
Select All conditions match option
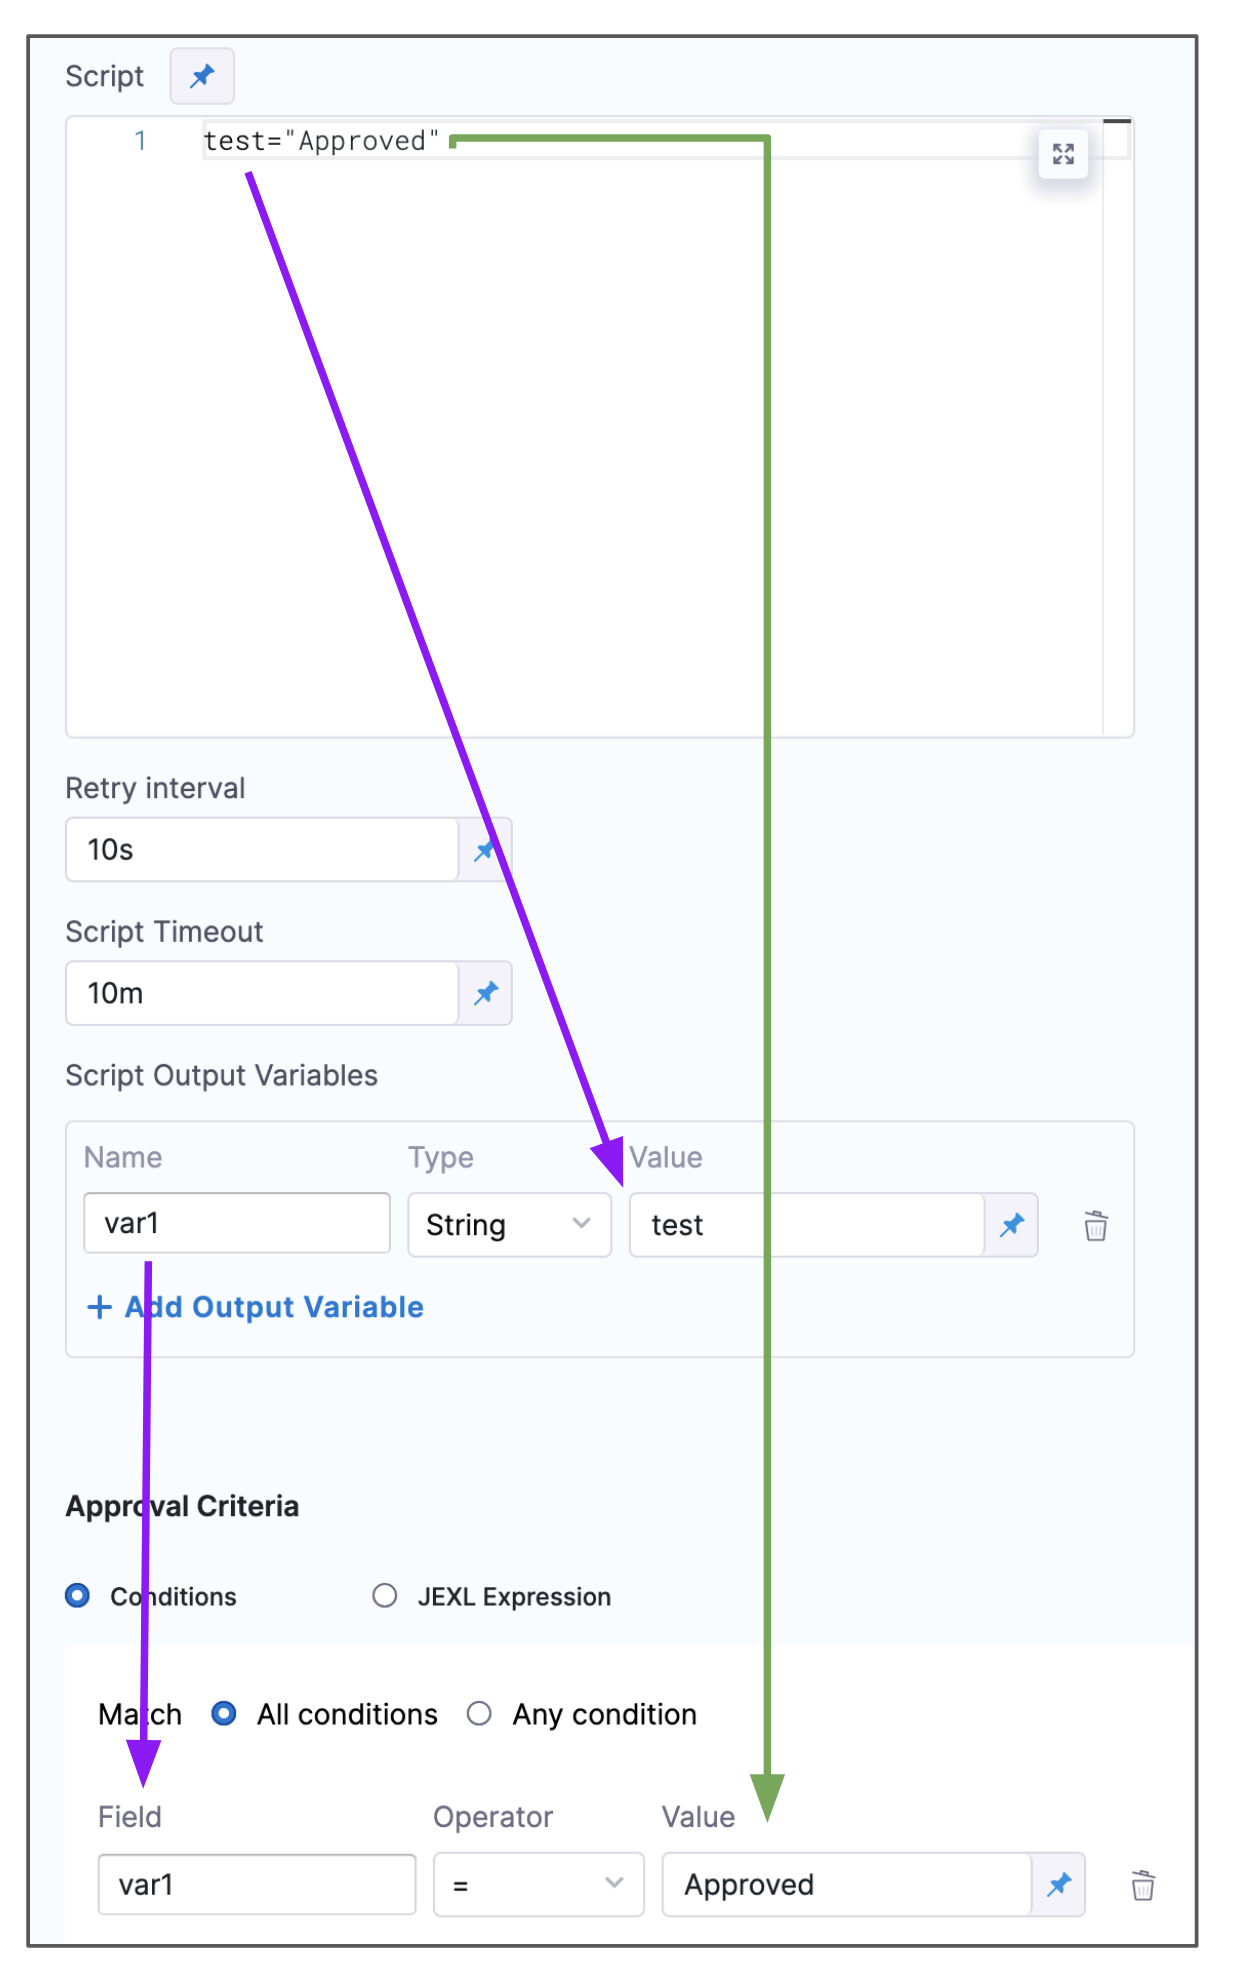click(224, 1714)
